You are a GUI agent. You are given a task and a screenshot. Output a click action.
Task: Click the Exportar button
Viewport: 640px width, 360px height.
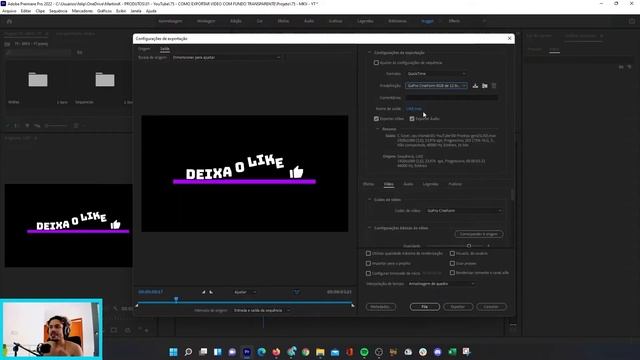(458, 307)
